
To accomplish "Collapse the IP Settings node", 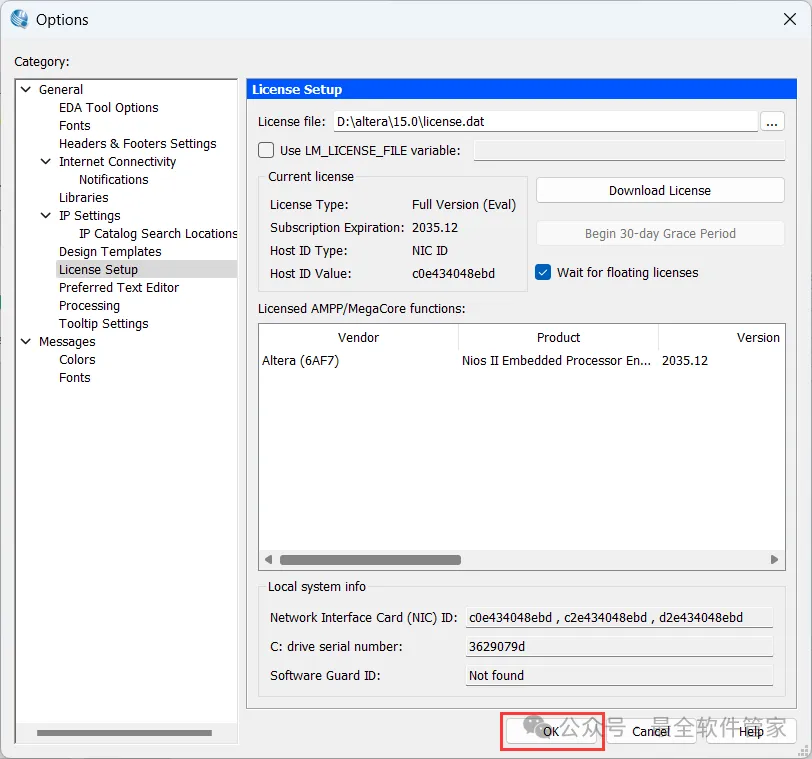I will click(46, 215).
